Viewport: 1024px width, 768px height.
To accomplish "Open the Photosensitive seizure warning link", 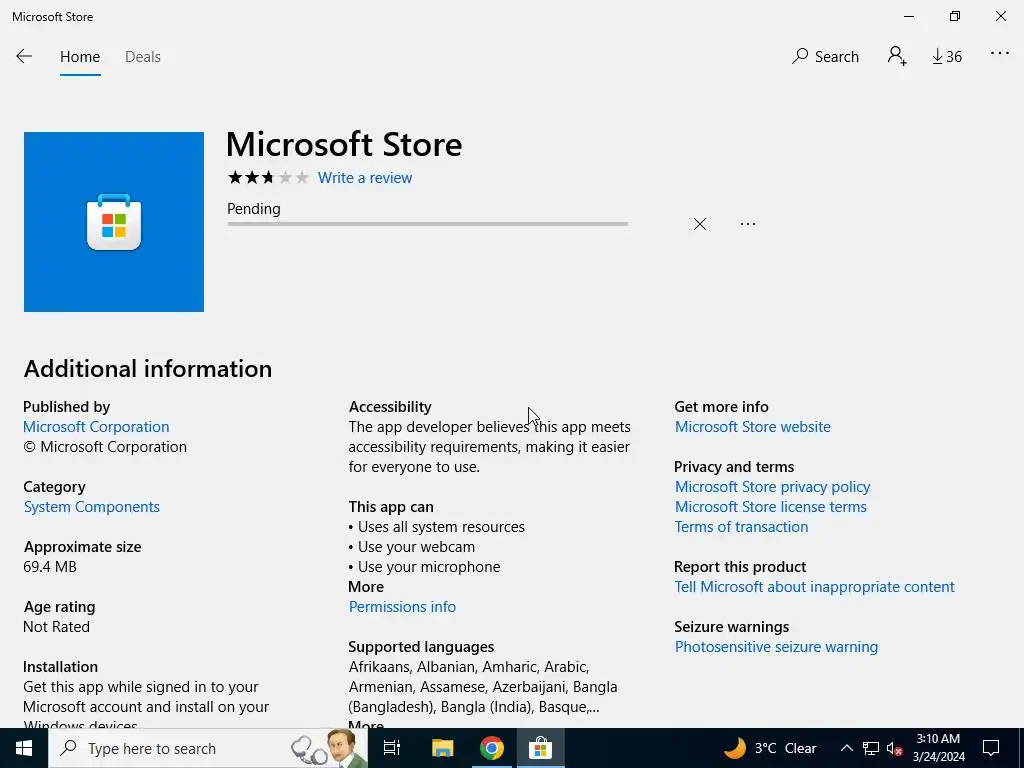I will [776, 647].
